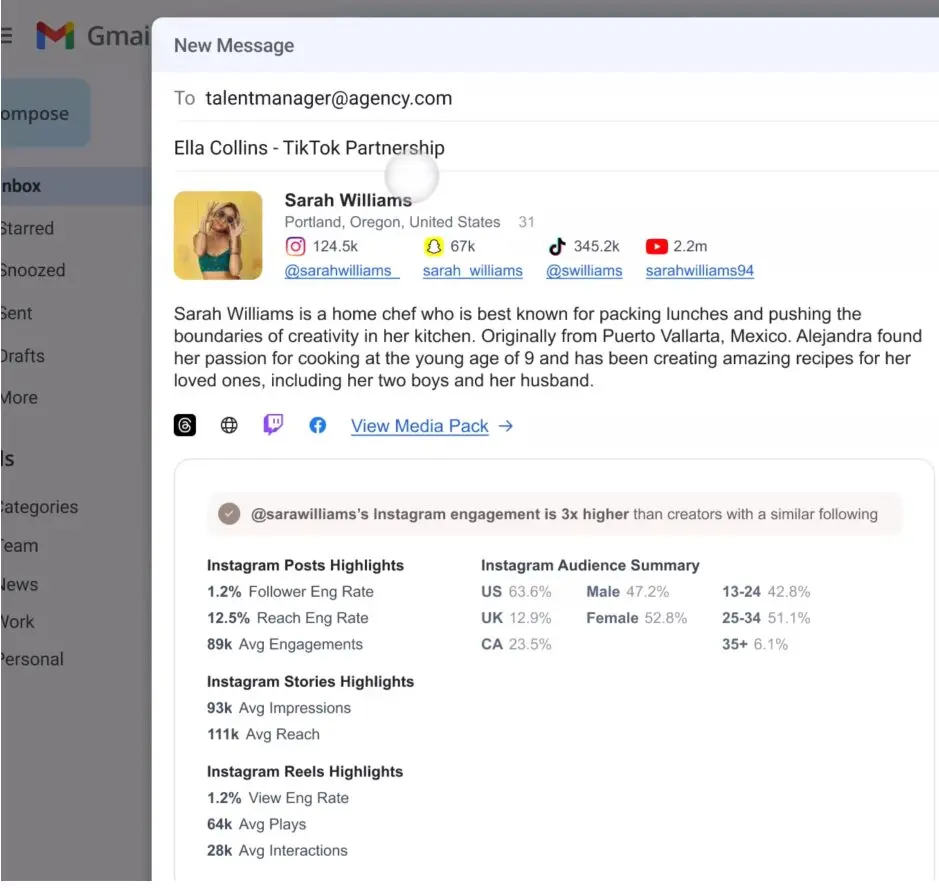Click the YouTube icon beside 2.2m
The height and width of the screenshot is (888, 939).
[656, 246]
